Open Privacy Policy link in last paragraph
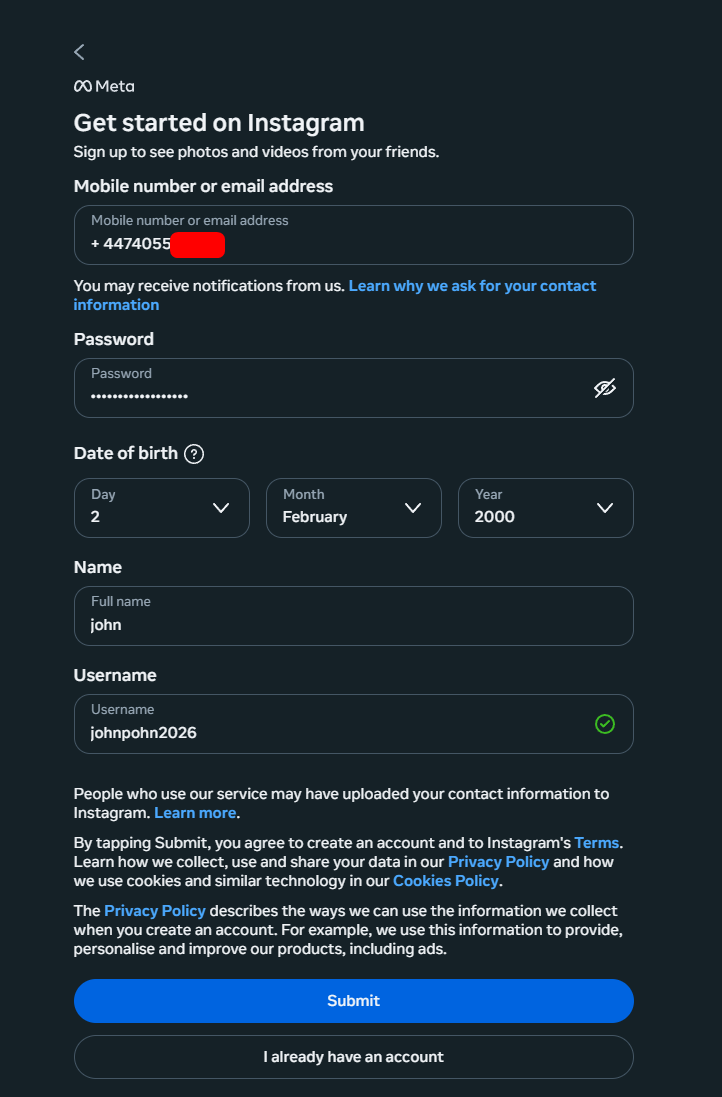The width and height of the screenshot is (722, 1097). (x=155, y=911)
